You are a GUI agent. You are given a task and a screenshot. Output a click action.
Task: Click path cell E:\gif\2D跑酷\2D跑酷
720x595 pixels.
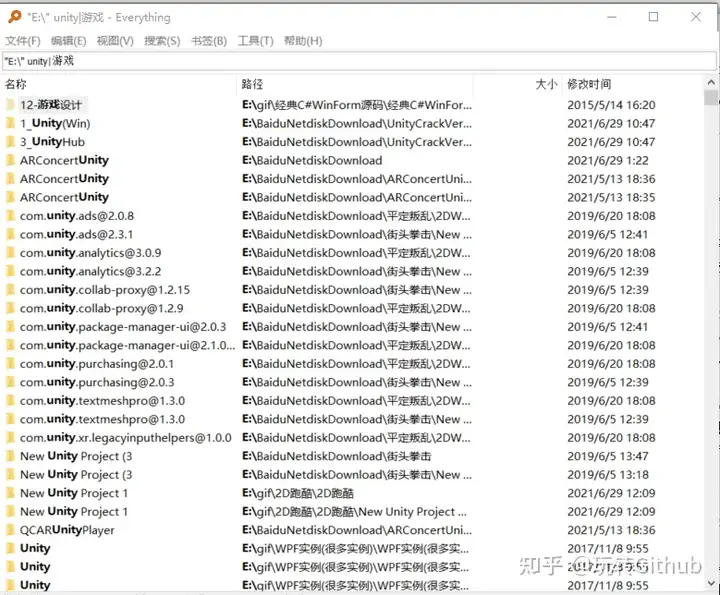pos(298,493)
